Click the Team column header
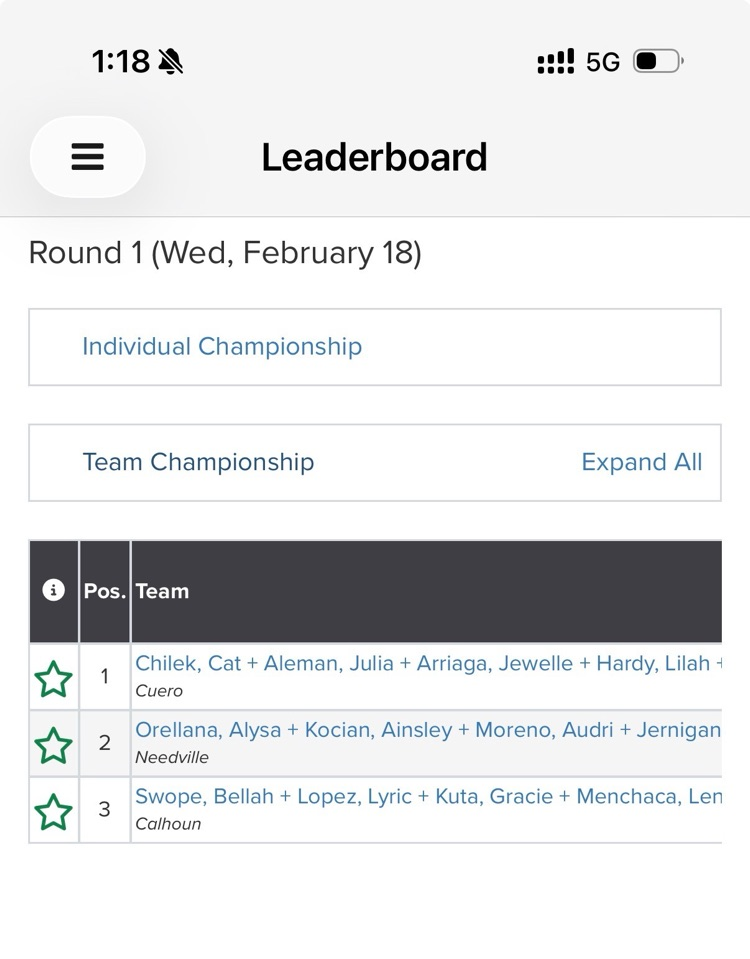The image size is (750, 959). tap(162, 591)
